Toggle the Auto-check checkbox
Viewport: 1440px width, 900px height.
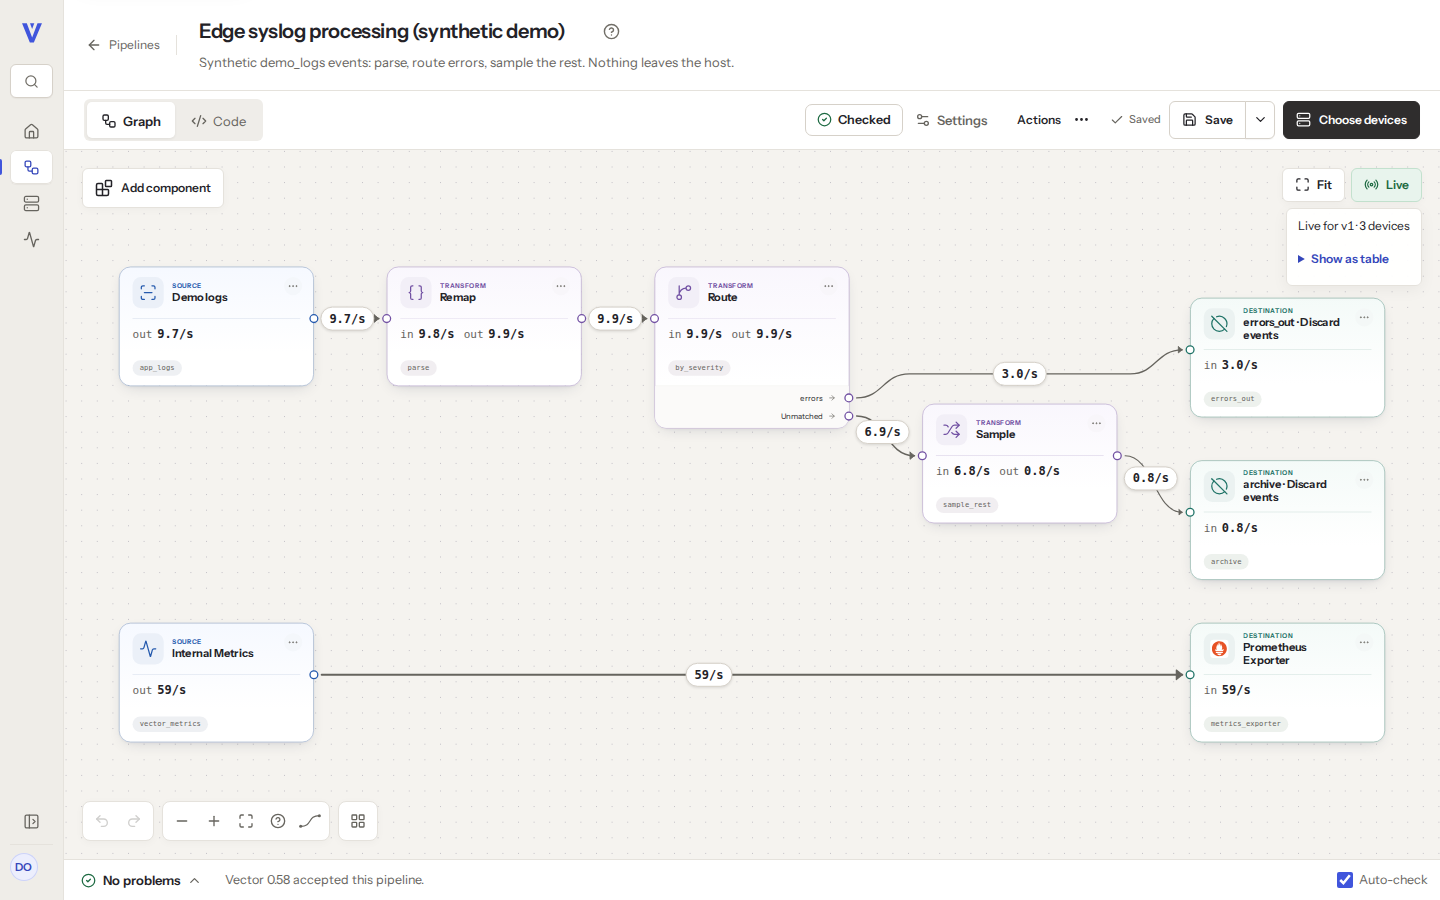click(x=1345, y=880)
